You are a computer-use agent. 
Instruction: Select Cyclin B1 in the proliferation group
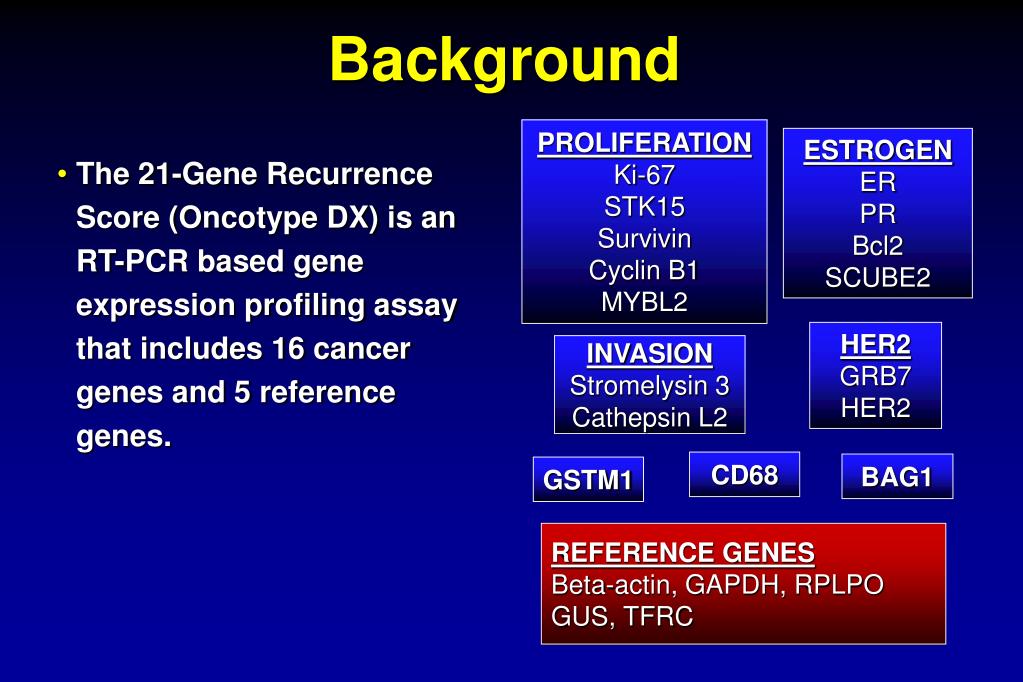click(644, 270)
